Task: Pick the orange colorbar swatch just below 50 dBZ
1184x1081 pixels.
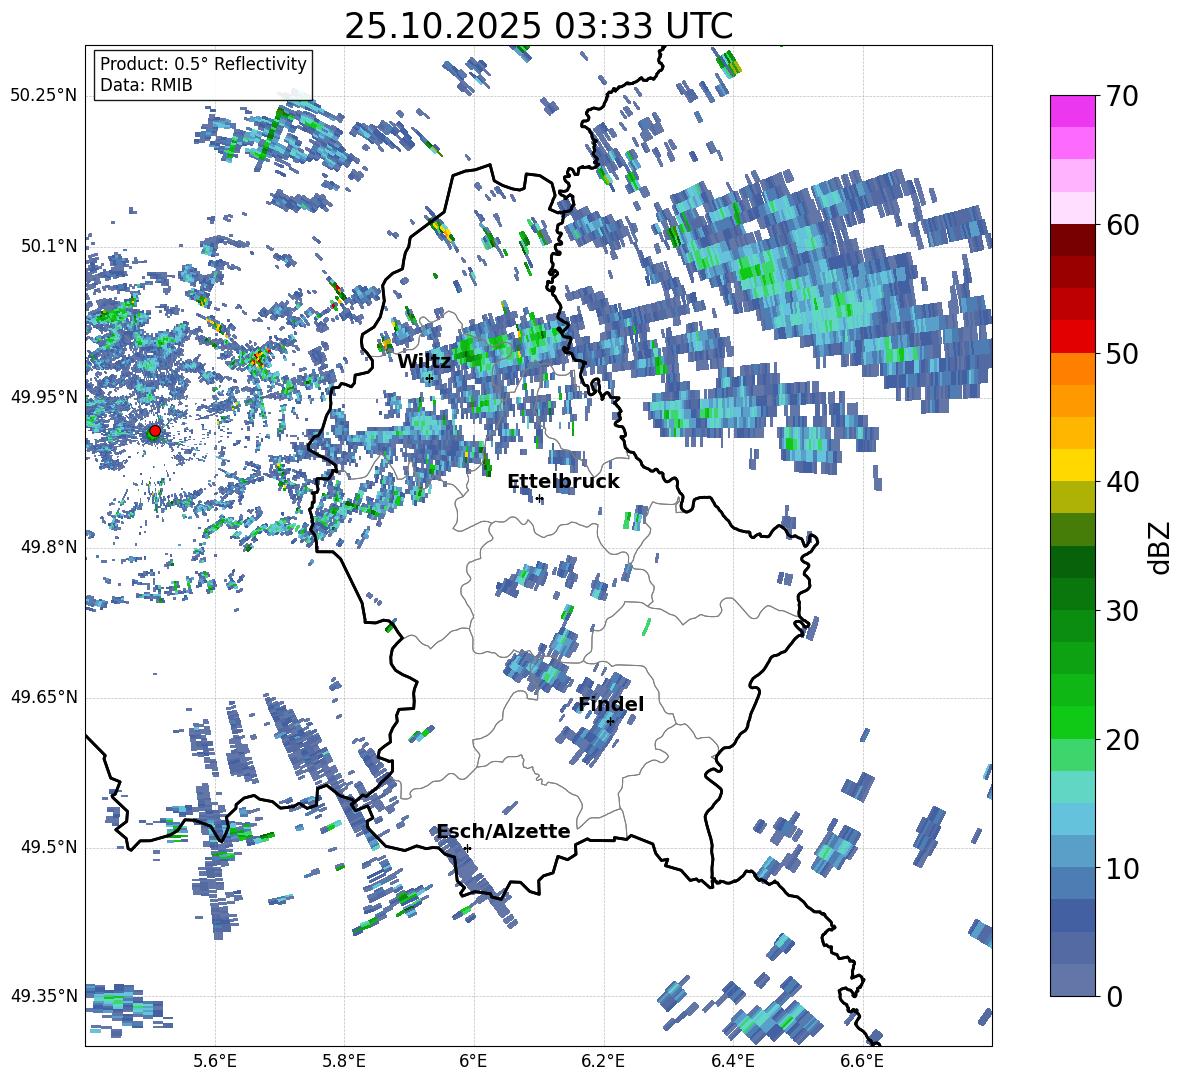Action: click(1072, 368)
